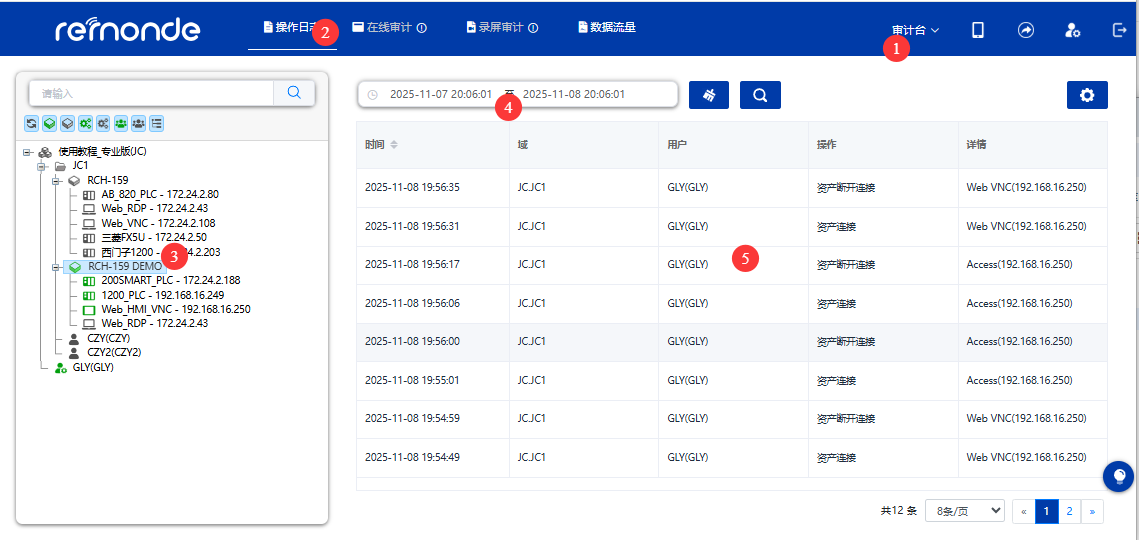This screenshot has width=1139, height=540.
Task: Go to page 2 of results
Action: (x=1069, y=511)
